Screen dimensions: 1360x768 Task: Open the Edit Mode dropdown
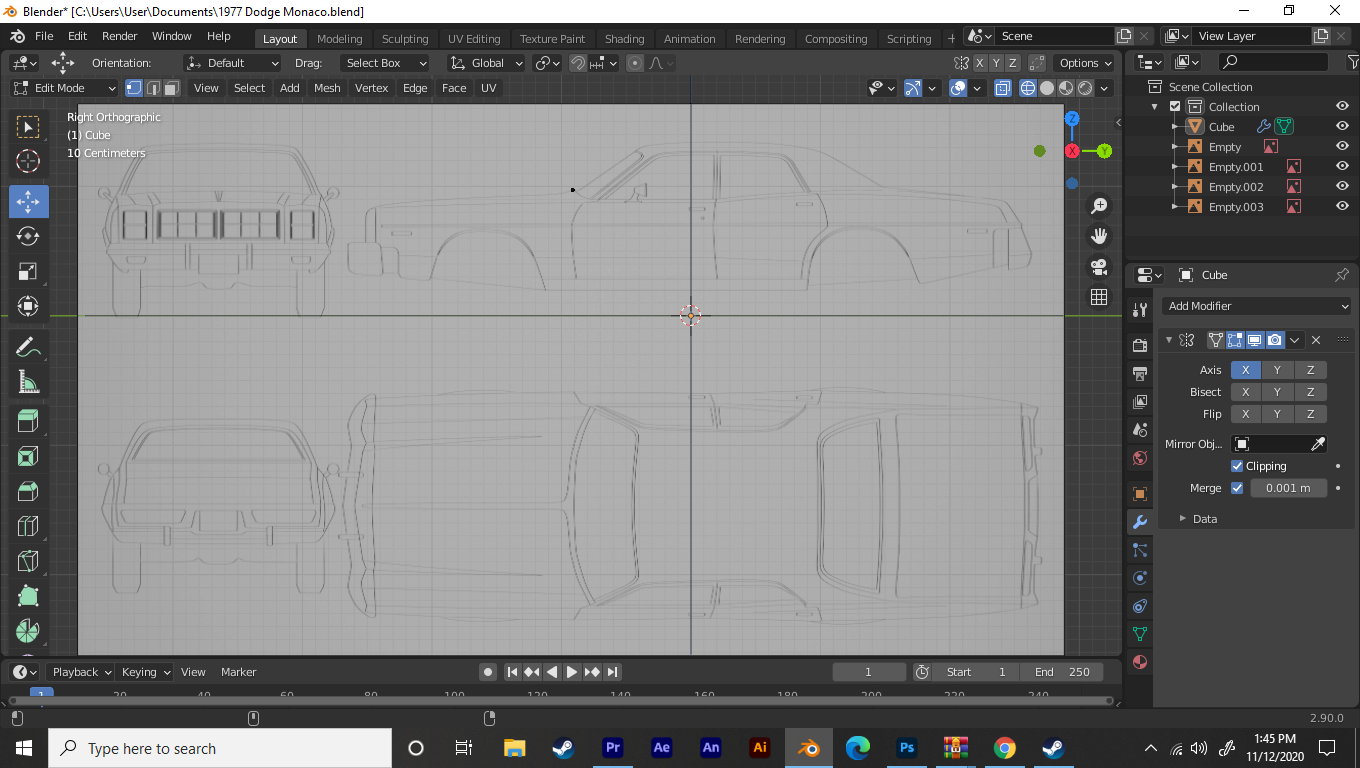pos(65,88)
